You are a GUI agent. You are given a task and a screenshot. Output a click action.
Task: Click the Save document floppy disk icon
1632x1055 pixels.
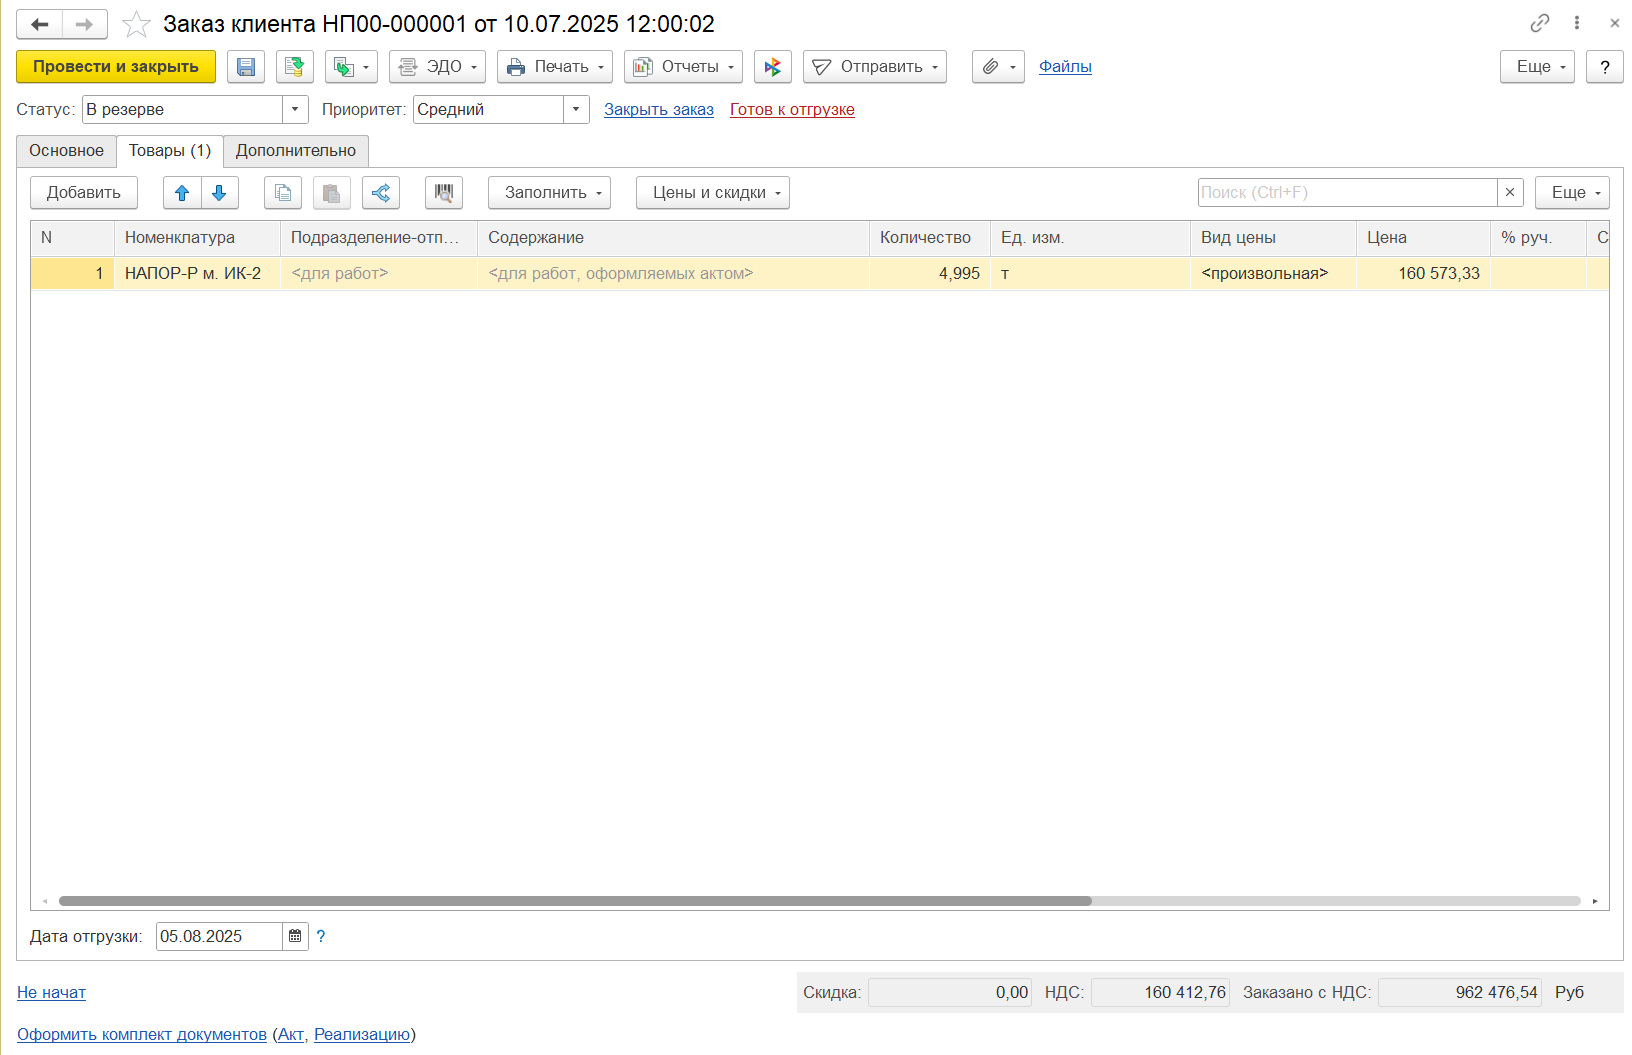click(x=246, y=67)
